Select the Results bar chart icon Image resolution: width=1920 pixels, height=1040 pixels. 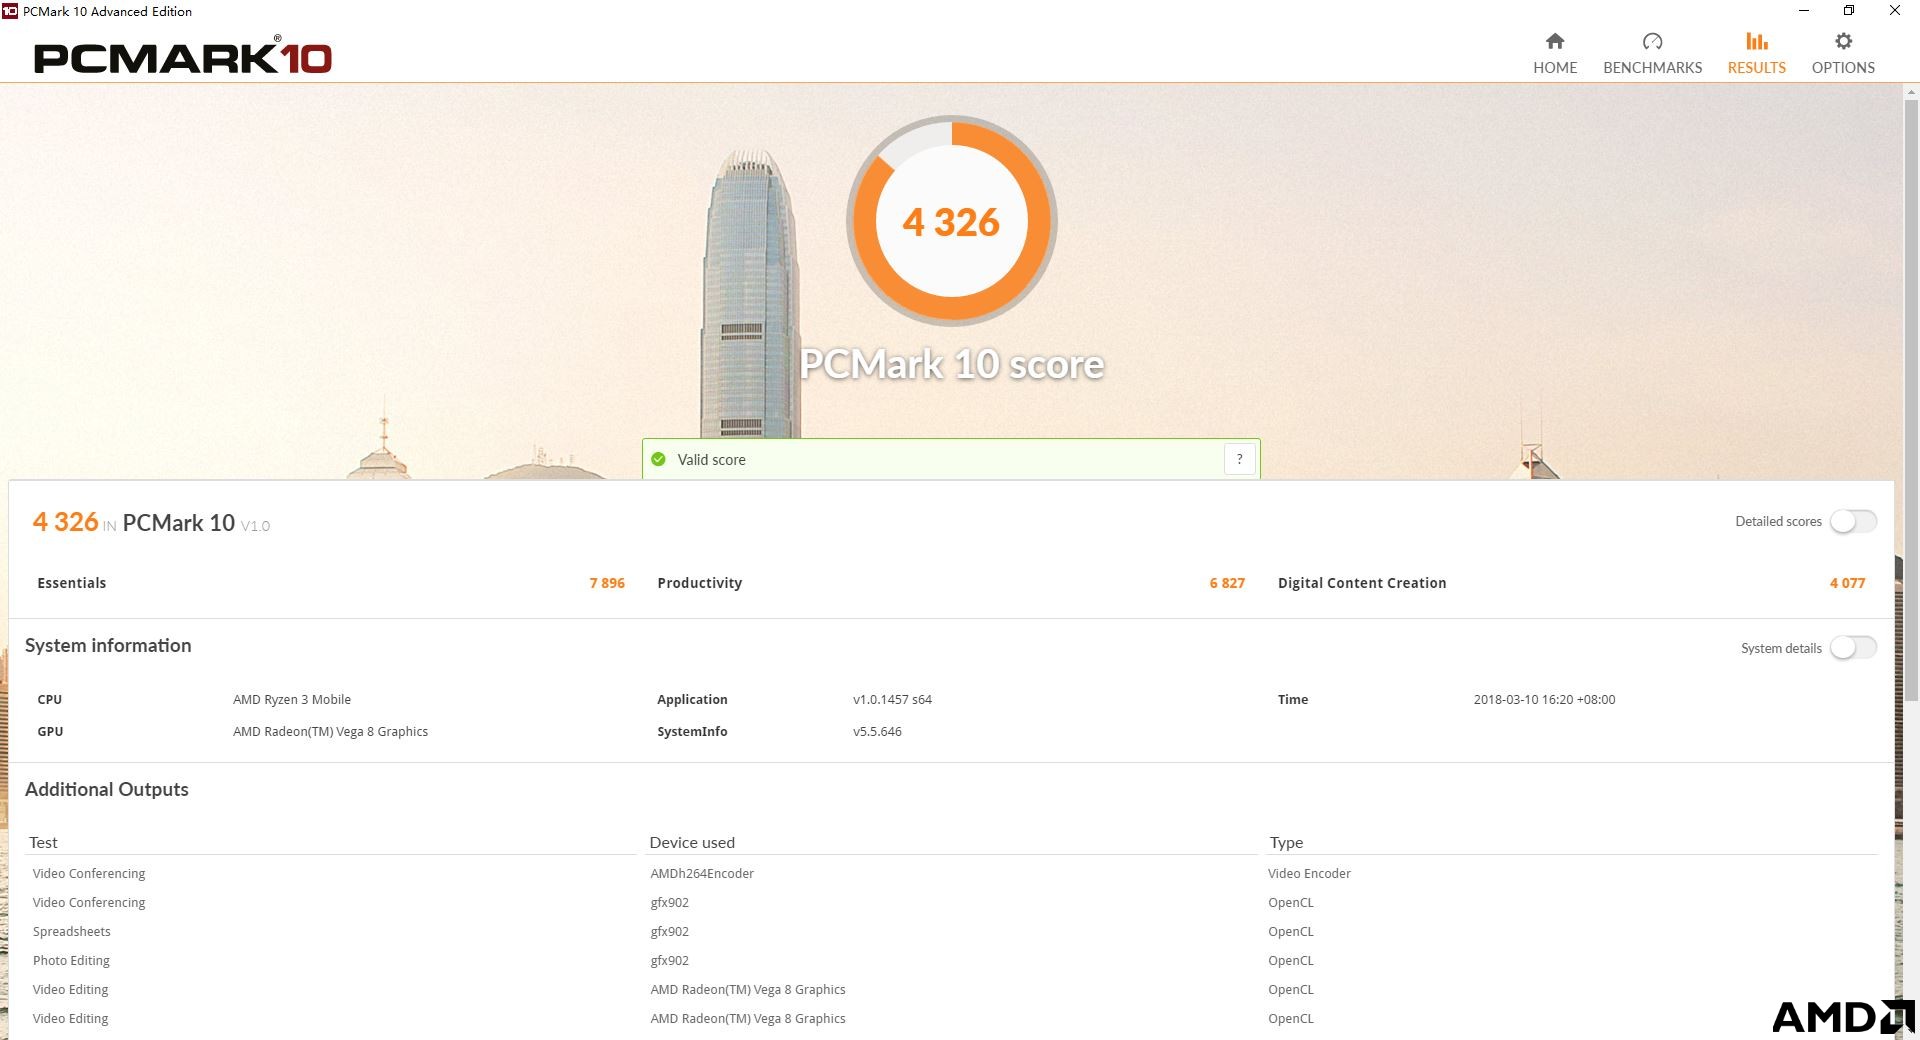pyautogui.click(x=1756, y=41)
